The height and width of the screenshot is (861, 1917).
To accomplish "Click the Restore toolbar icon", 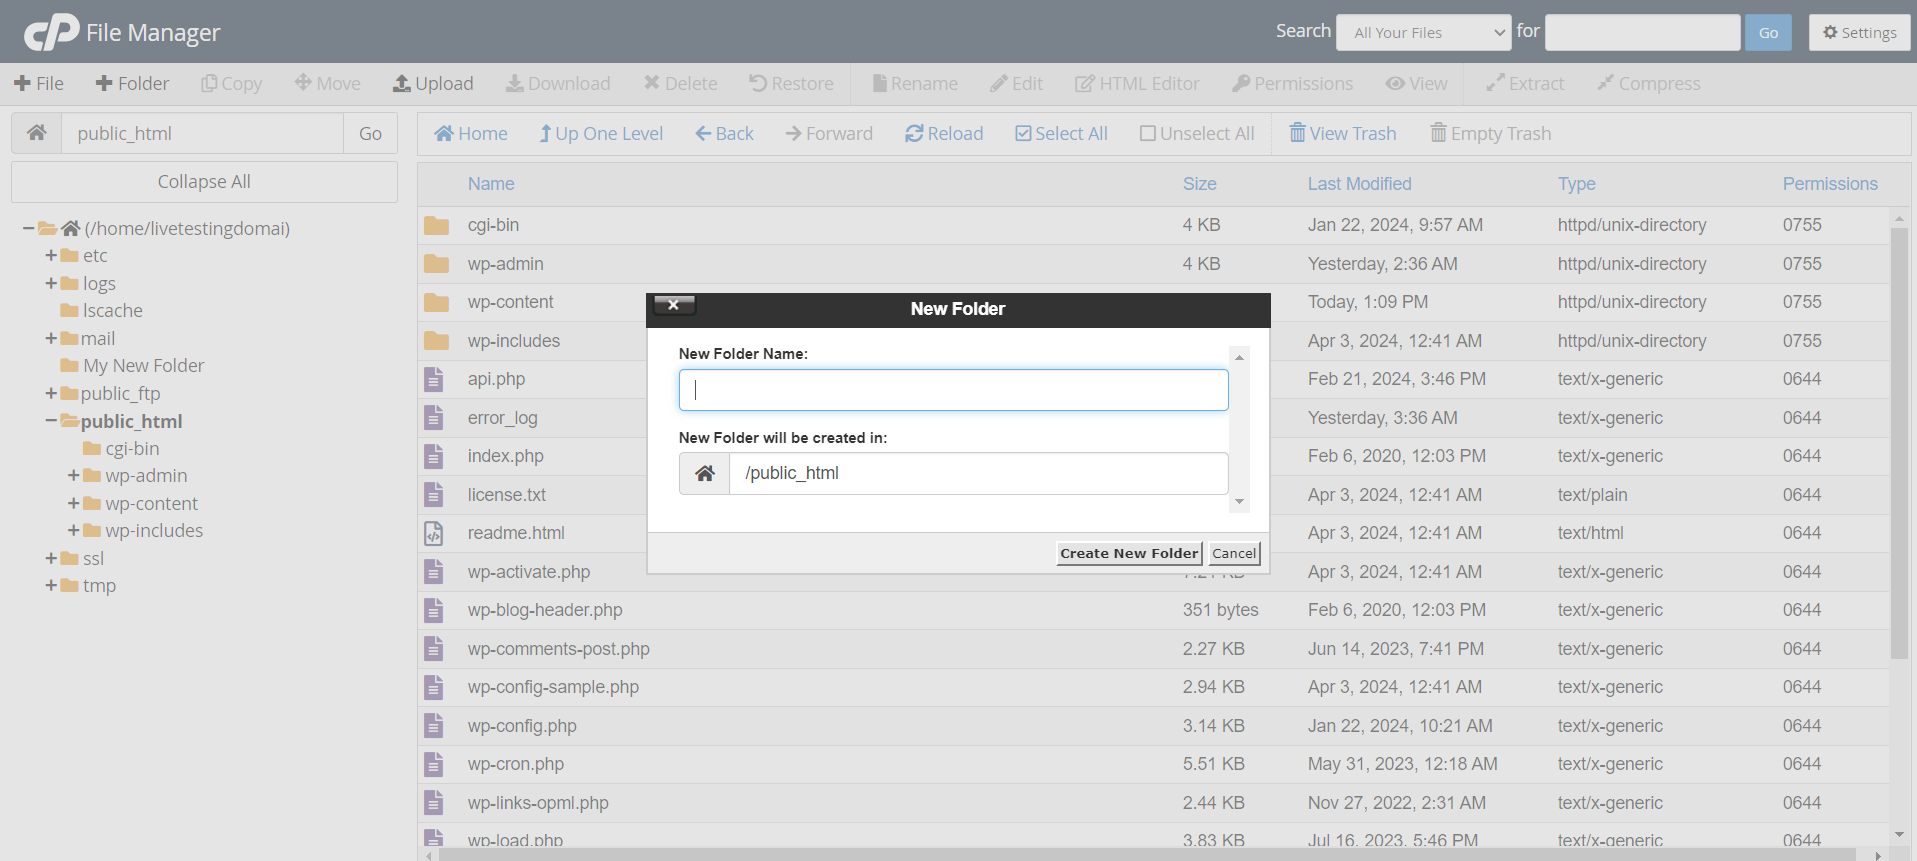I will (x=758, y=83).
